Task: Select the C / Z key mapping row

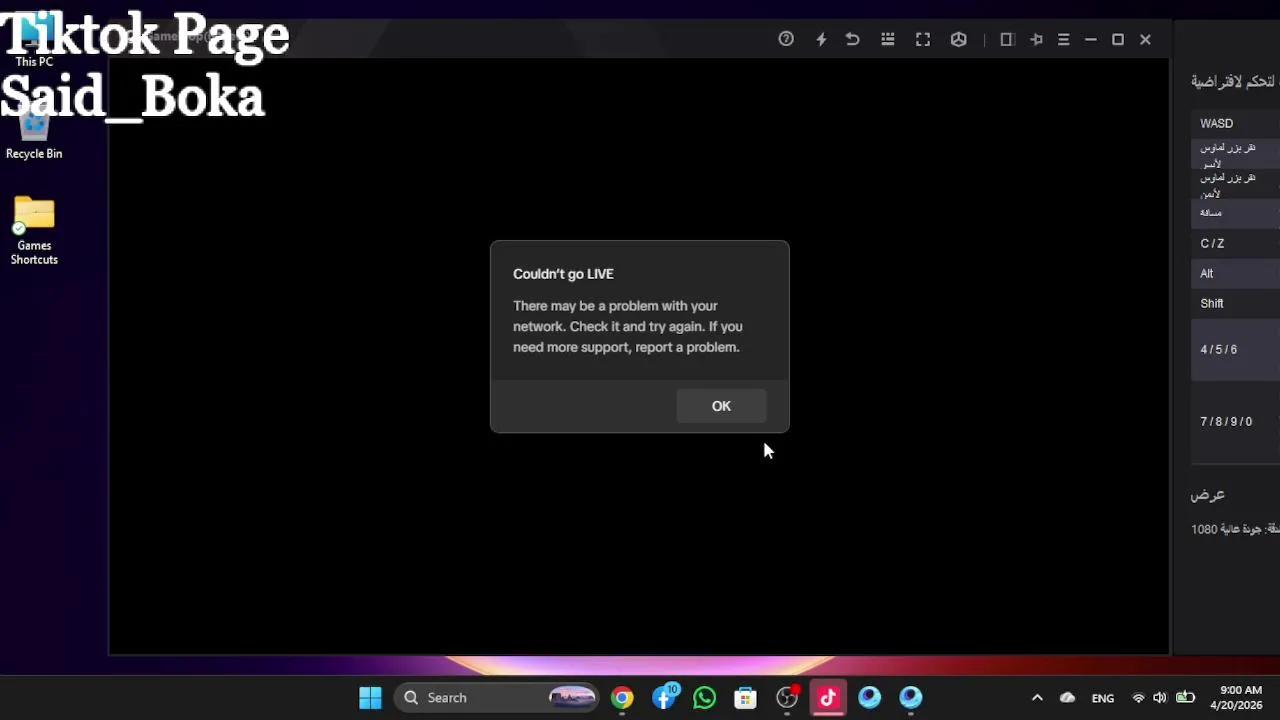Action: click(1235, 243)
